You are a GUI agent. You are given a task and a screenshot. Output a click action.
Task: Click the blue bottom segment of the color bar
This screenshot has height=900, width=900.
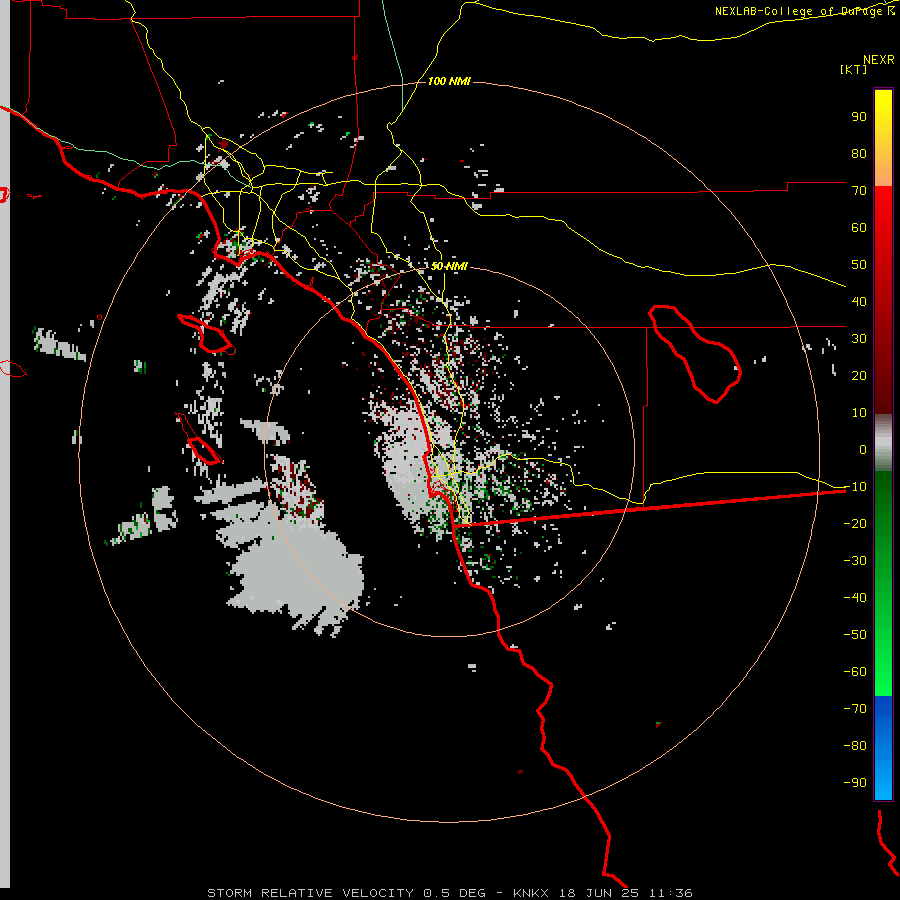883,748
